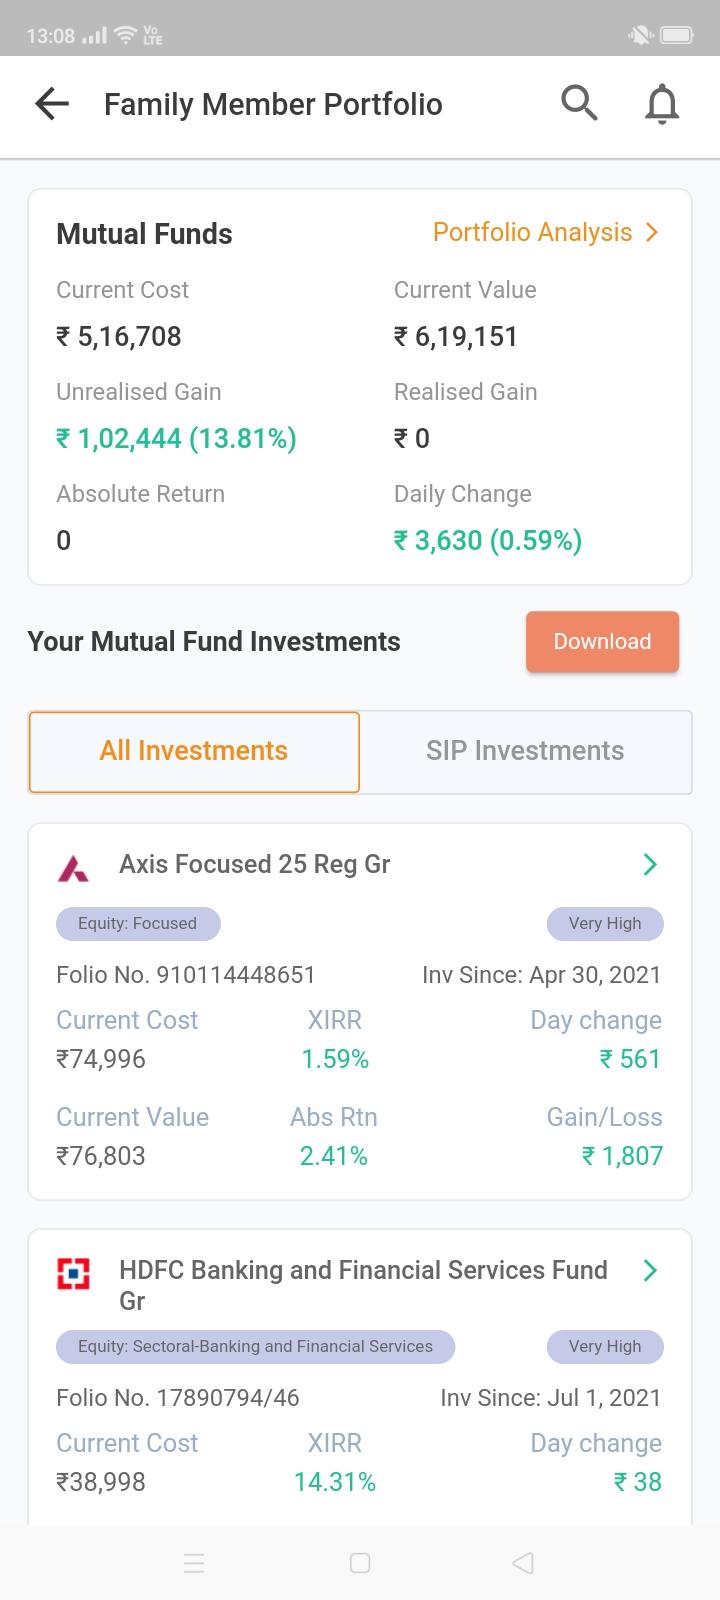The height and width of the screenshot is (1600, 720).
Task: Tap Very High risk badge on Axis fund
Action: pos(605,923)
